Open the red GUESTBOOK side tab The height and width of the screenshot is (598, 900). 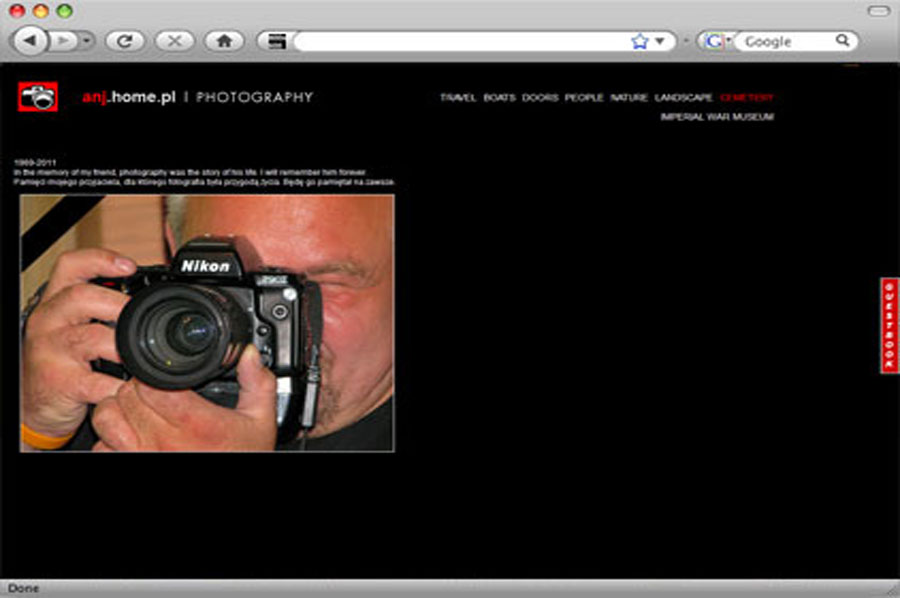coord(889,326)
